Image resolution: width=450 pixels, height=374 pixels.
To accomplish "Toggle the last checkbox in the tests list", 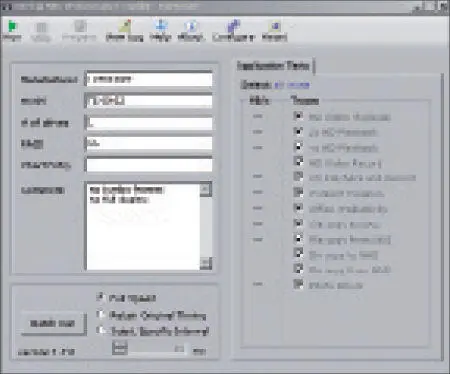I will point(298,284).
